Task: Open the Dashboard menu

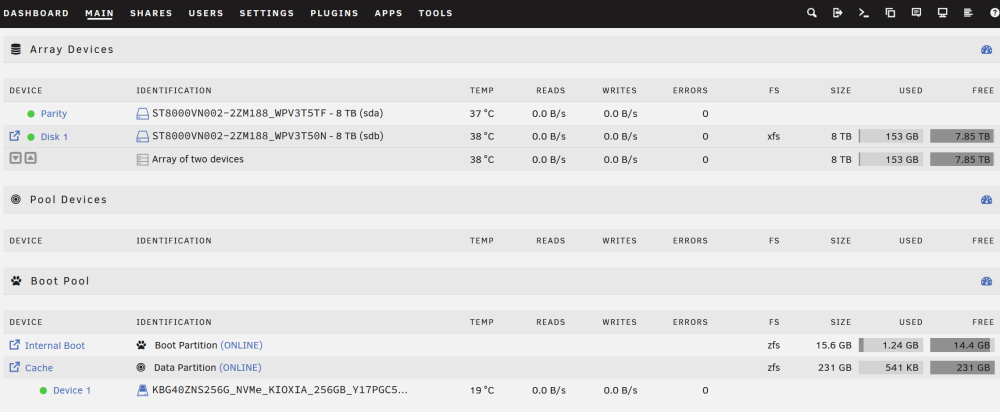Action: [36, 13]
